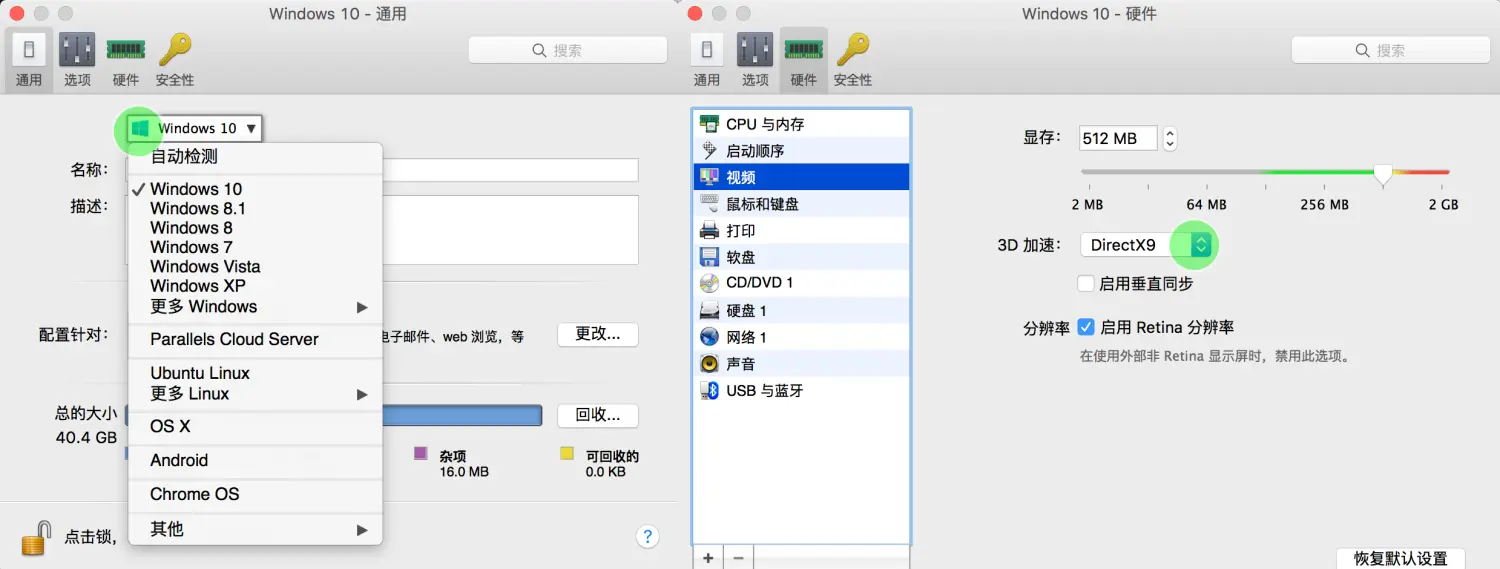Choose Windows 10 in OS menu
This screenshot has height=569, width=1500.
[256, 189]
